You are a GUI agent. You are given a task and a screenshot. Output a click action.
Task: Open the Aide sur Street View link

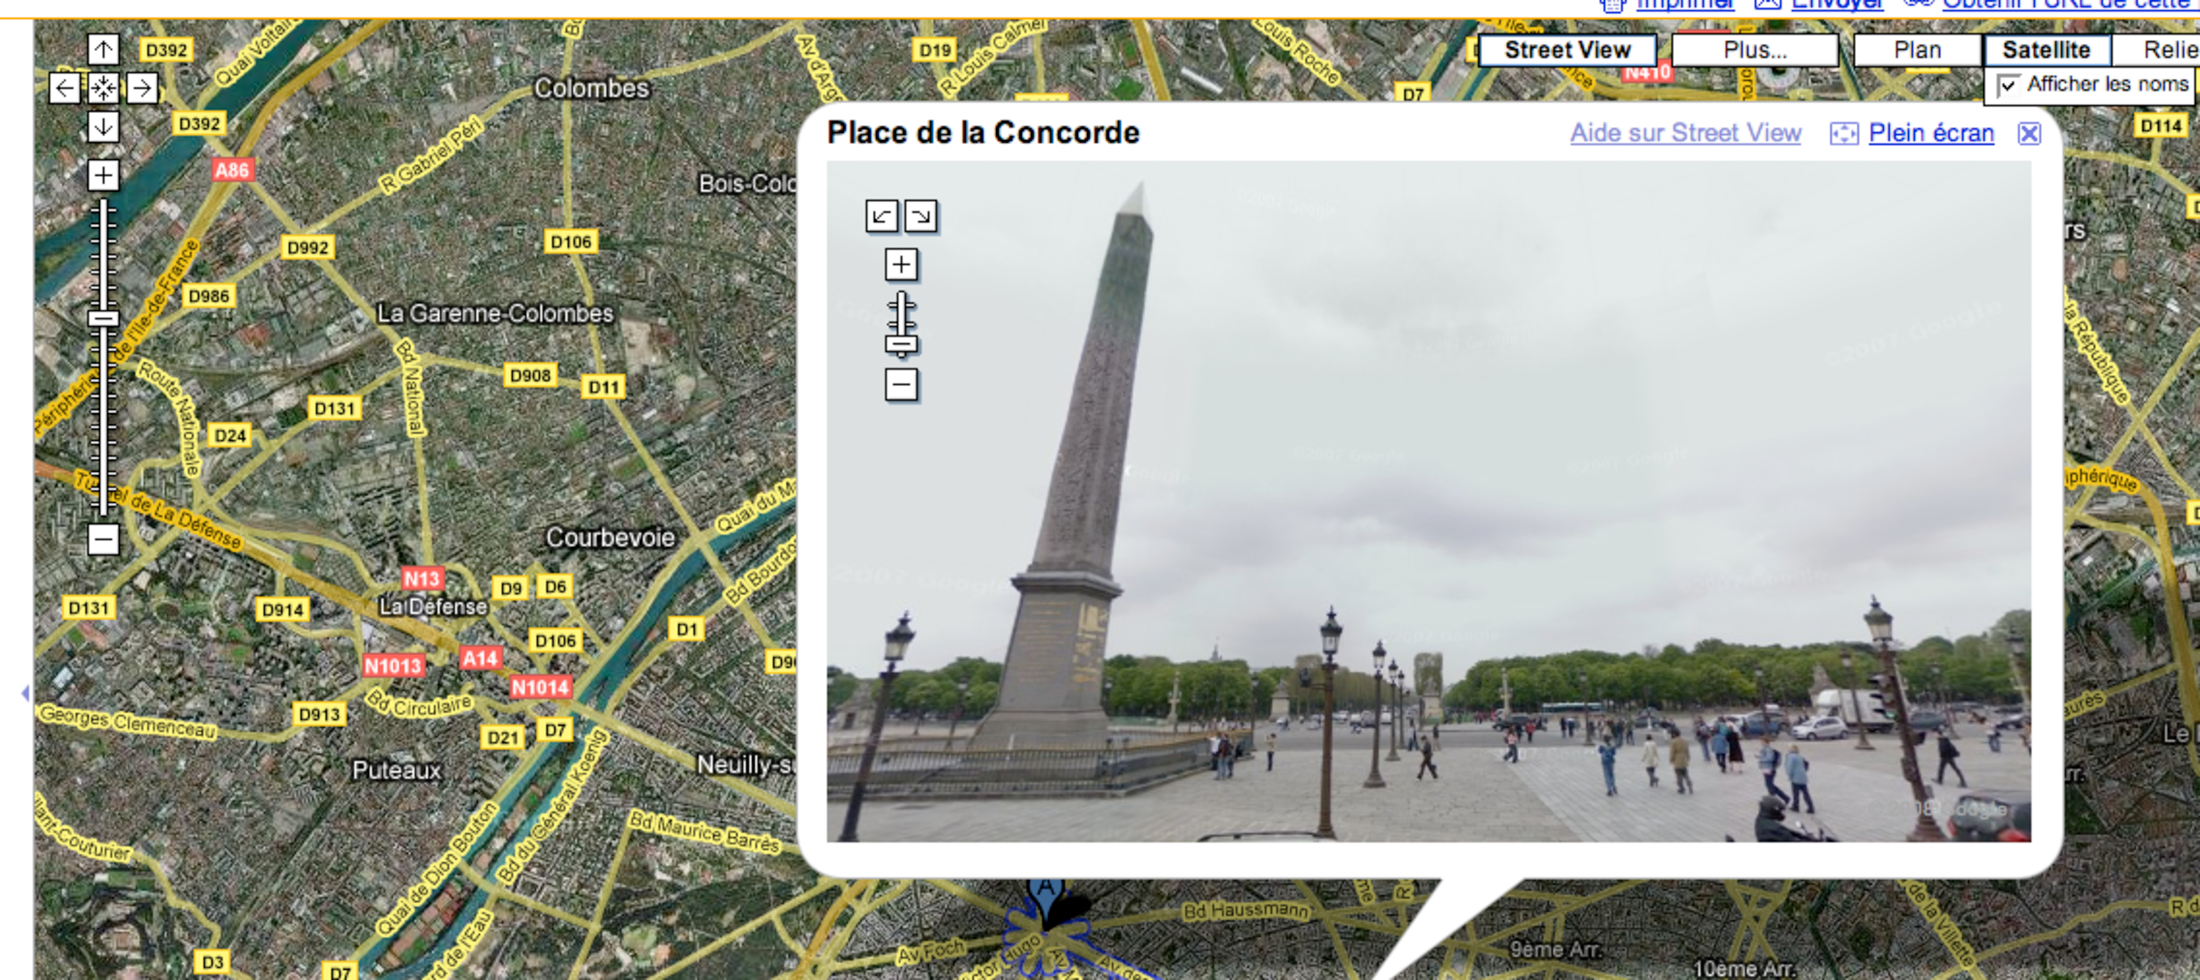(x=1685, y=133)
